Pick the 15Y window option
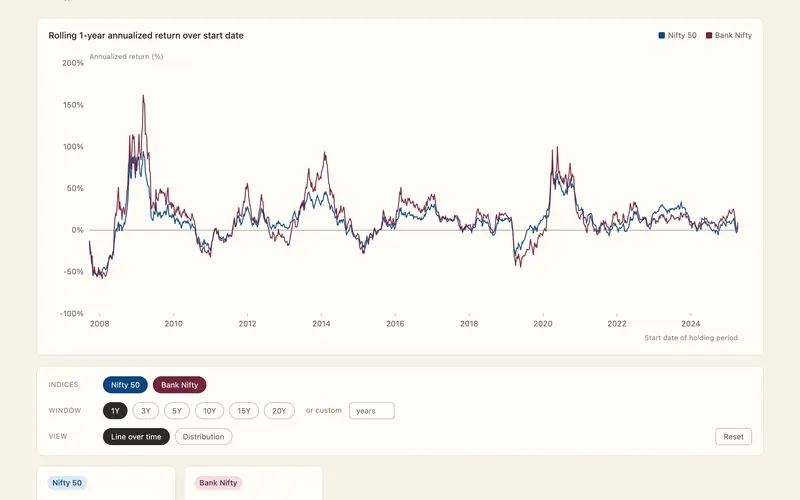Viewport: 800px width, 500px height. [x=244, y=411]
